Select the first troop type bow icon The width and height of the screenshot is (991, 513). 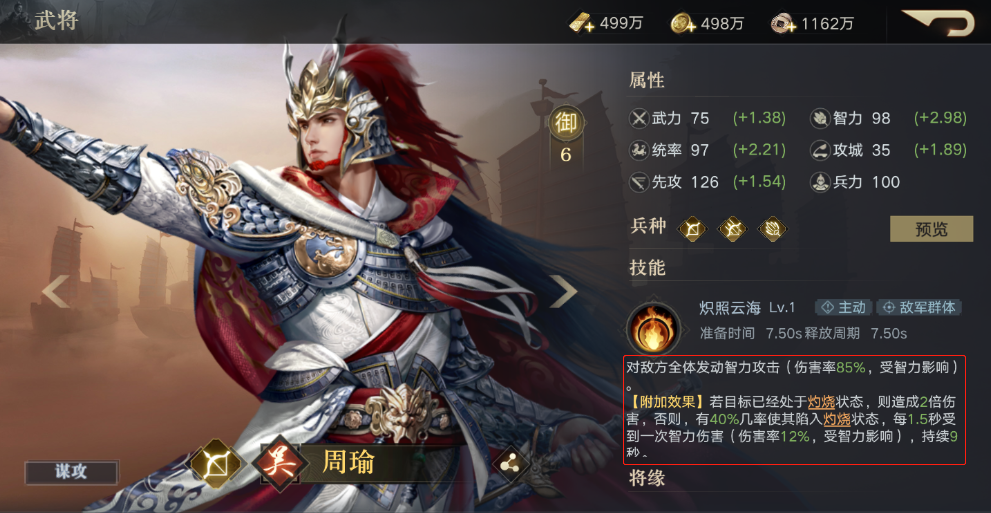(x=692, y=229)
